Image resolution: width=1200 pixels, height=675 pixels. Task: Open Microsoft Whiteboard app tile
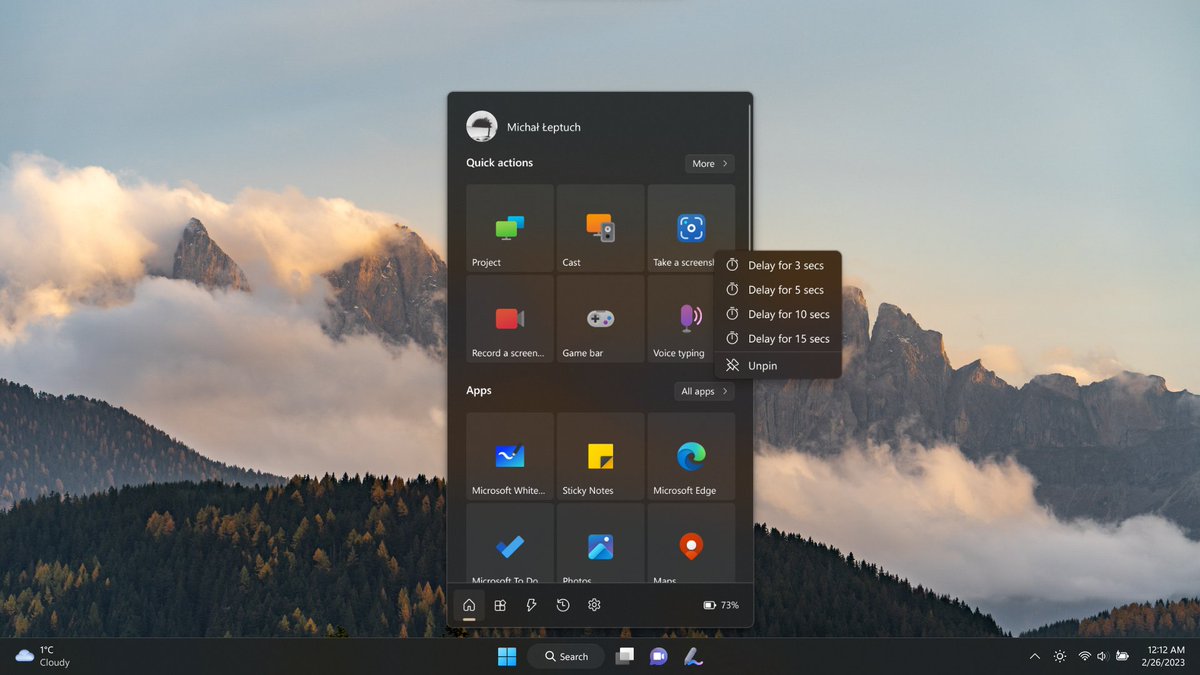(x=510, y=456)
